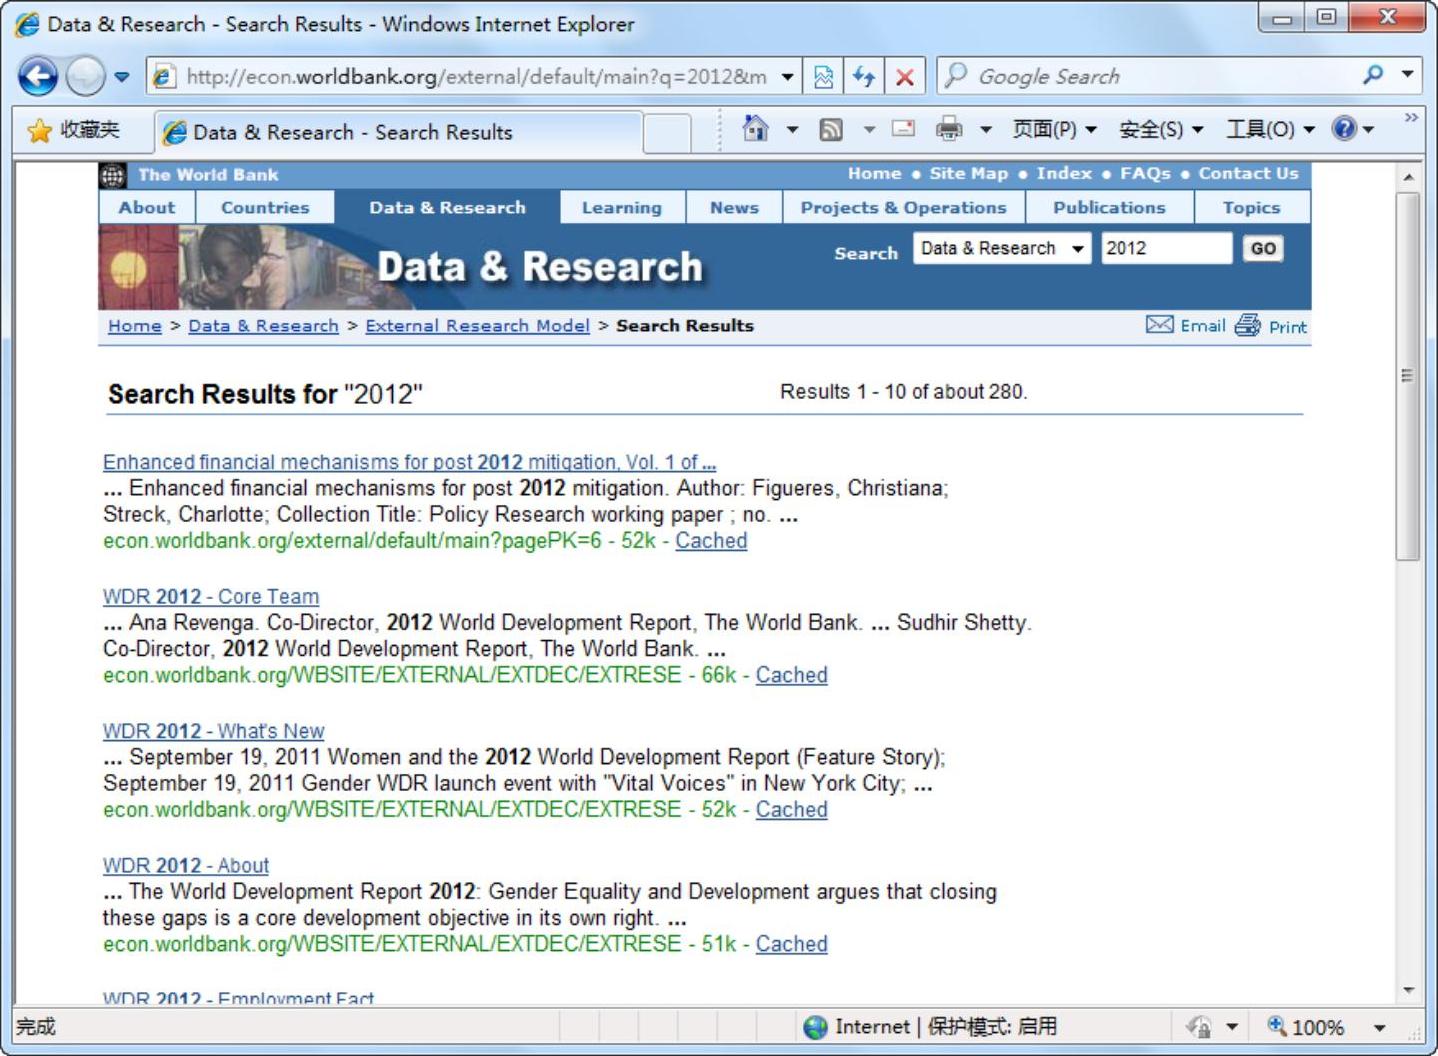Screen dimensions: 1438x1056
Task: Click the Internet zone globe icon
Action: pyautogui.click(x=816, y=1027)
